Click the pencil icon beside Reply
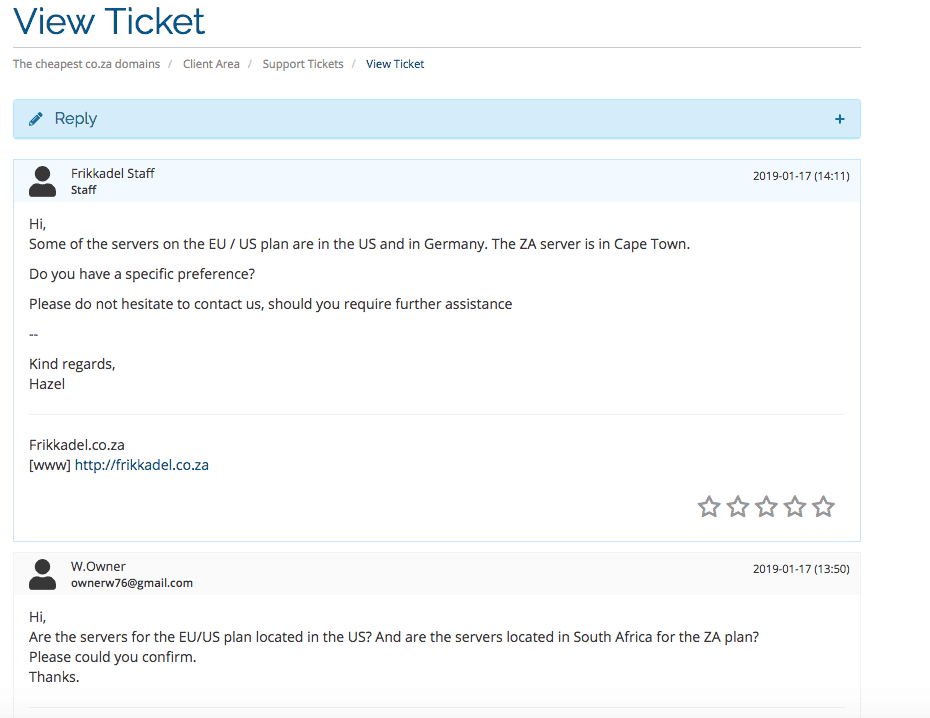The width and height of the screenshot is (930, 718). [x=36, y=119]
